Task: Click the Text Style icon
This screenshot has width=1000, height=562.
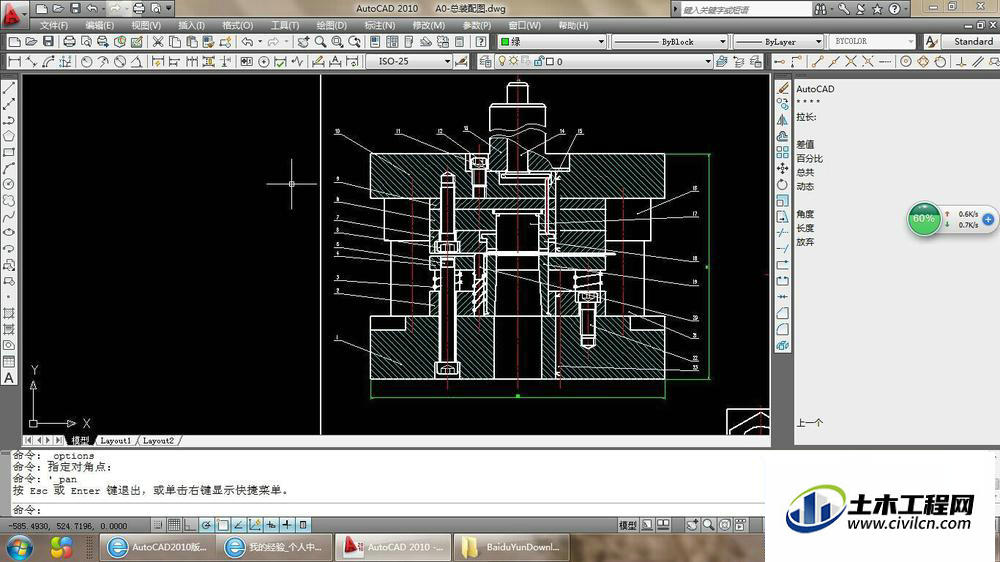Action: tap(930, 41)
